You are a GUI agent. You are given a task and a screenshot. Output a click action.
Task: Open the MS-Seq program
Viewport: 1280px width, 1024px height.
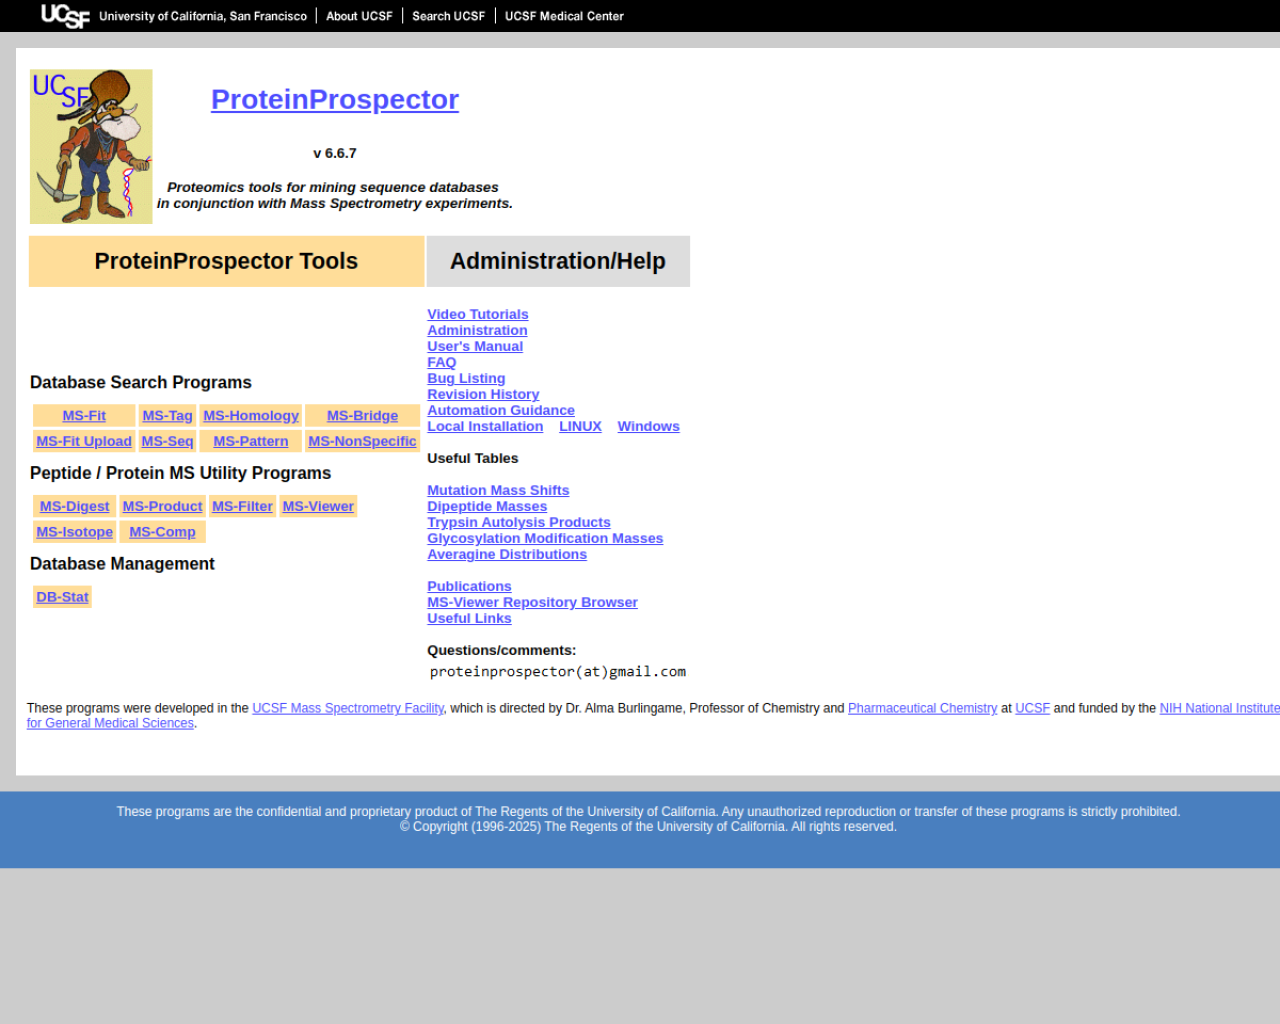tap(167, 441)
